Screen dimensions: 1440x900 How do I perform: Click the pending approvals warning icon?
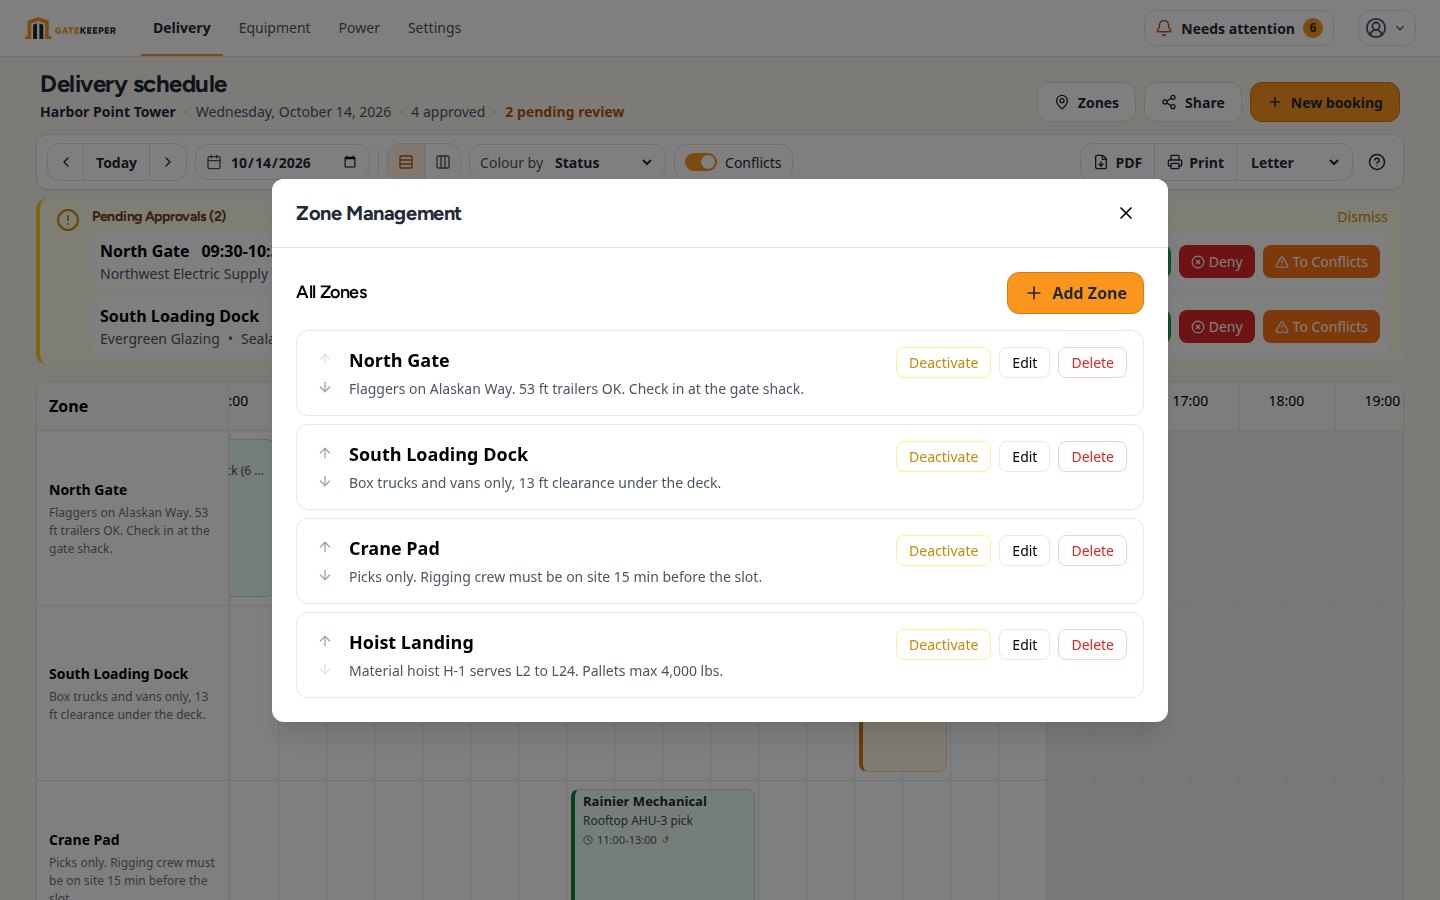click(x=68, y=220)
